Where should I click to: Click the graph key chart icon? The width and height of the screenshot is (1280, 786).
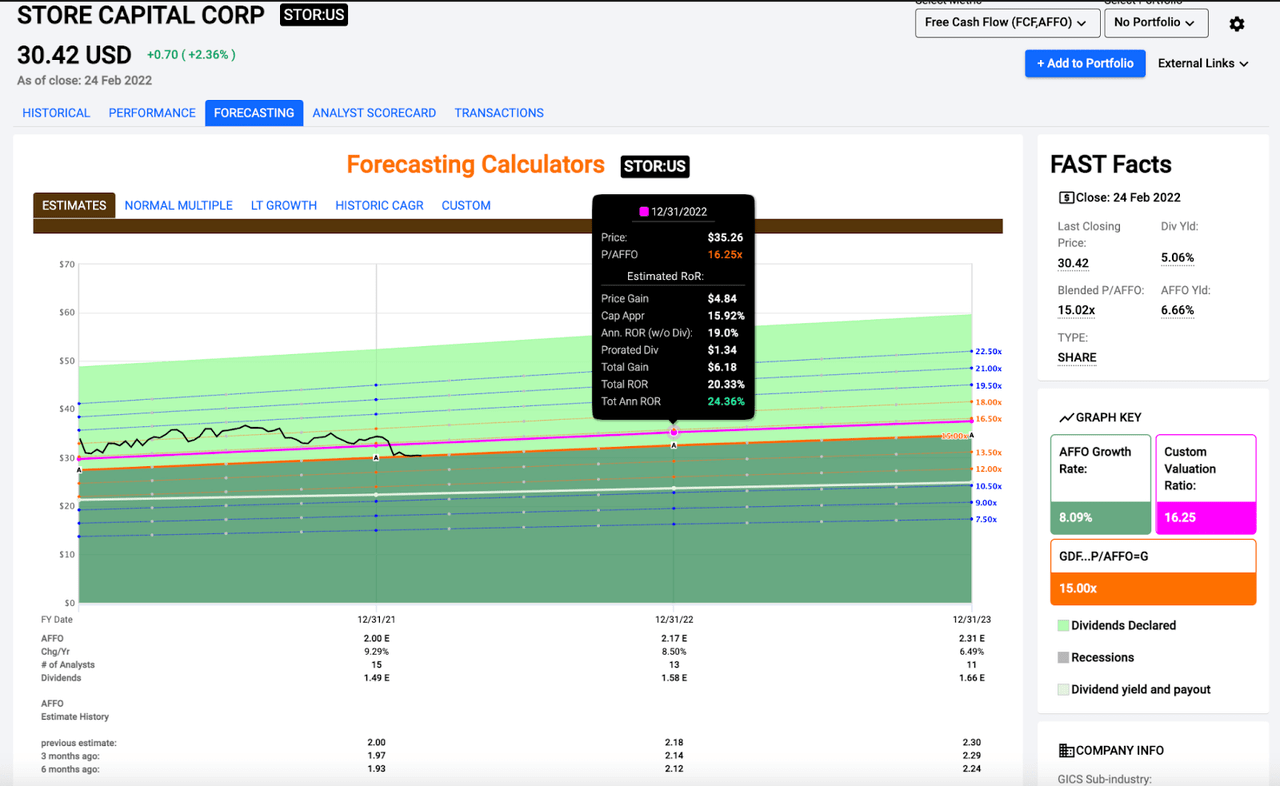tap(1067, 417)
